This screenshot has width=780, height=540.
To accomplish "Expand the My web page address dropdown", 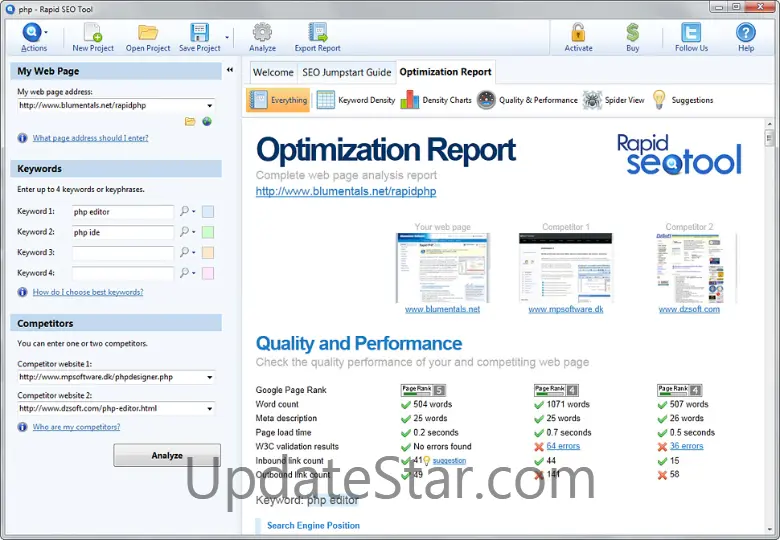I will [x=209, y=105].
